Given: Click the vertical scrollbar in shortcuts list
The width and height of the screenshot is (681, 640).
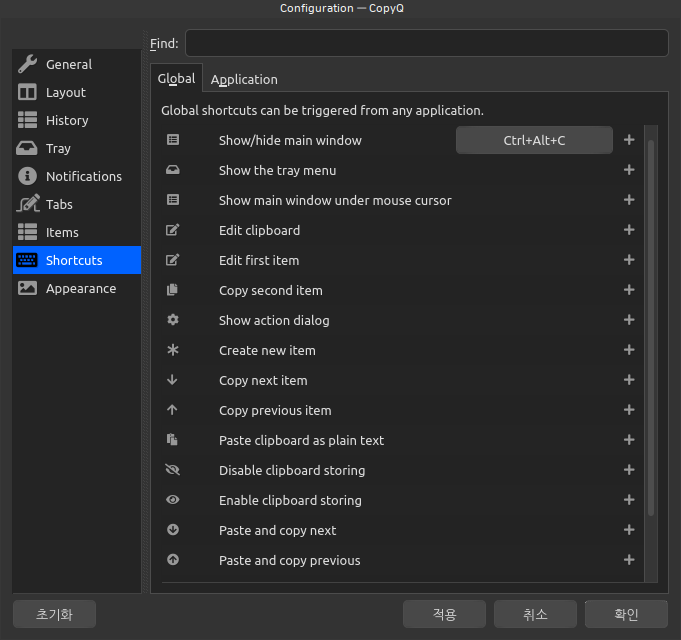Looking at the screenshot, I should pos(651,330).
